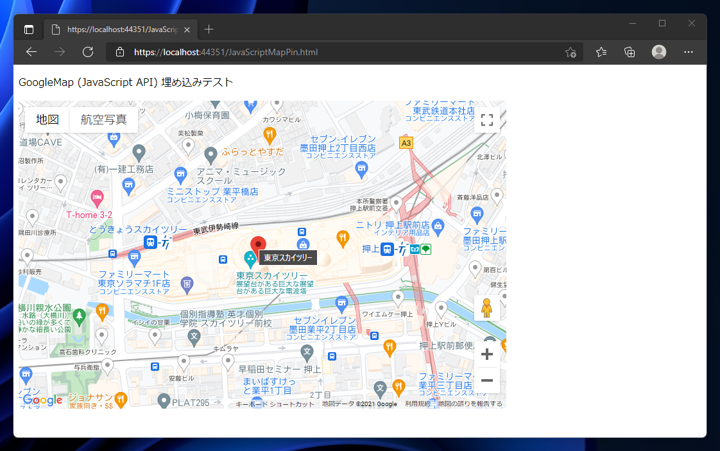
Task: Click the browser Back arrow
Action: (x=31, y=52)
